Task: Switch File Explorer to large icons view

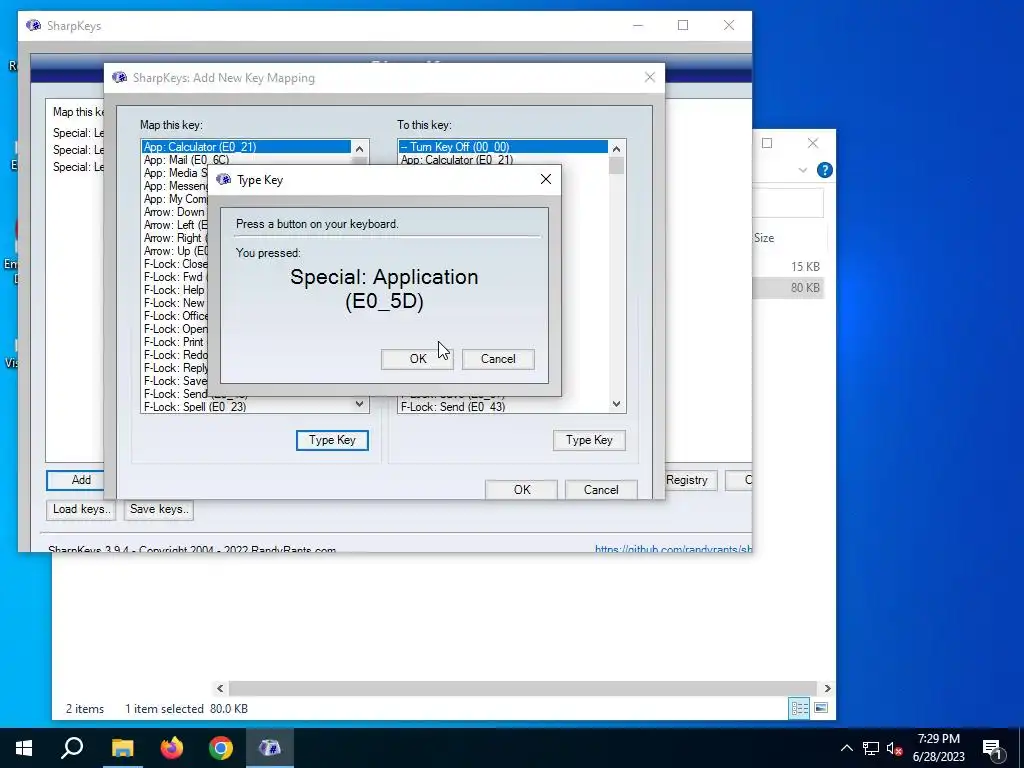Action: point(822,709)
